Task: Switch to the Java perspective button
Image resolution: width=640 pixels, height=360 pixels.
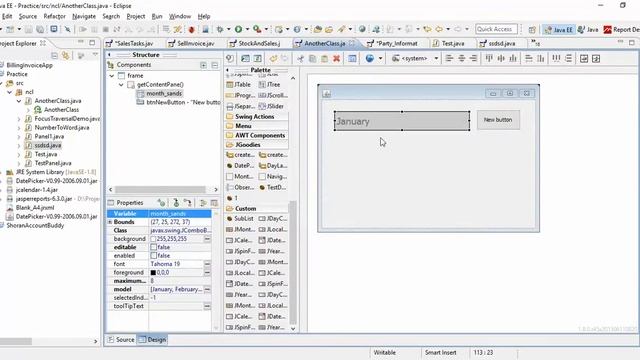Action: point(588,29)
